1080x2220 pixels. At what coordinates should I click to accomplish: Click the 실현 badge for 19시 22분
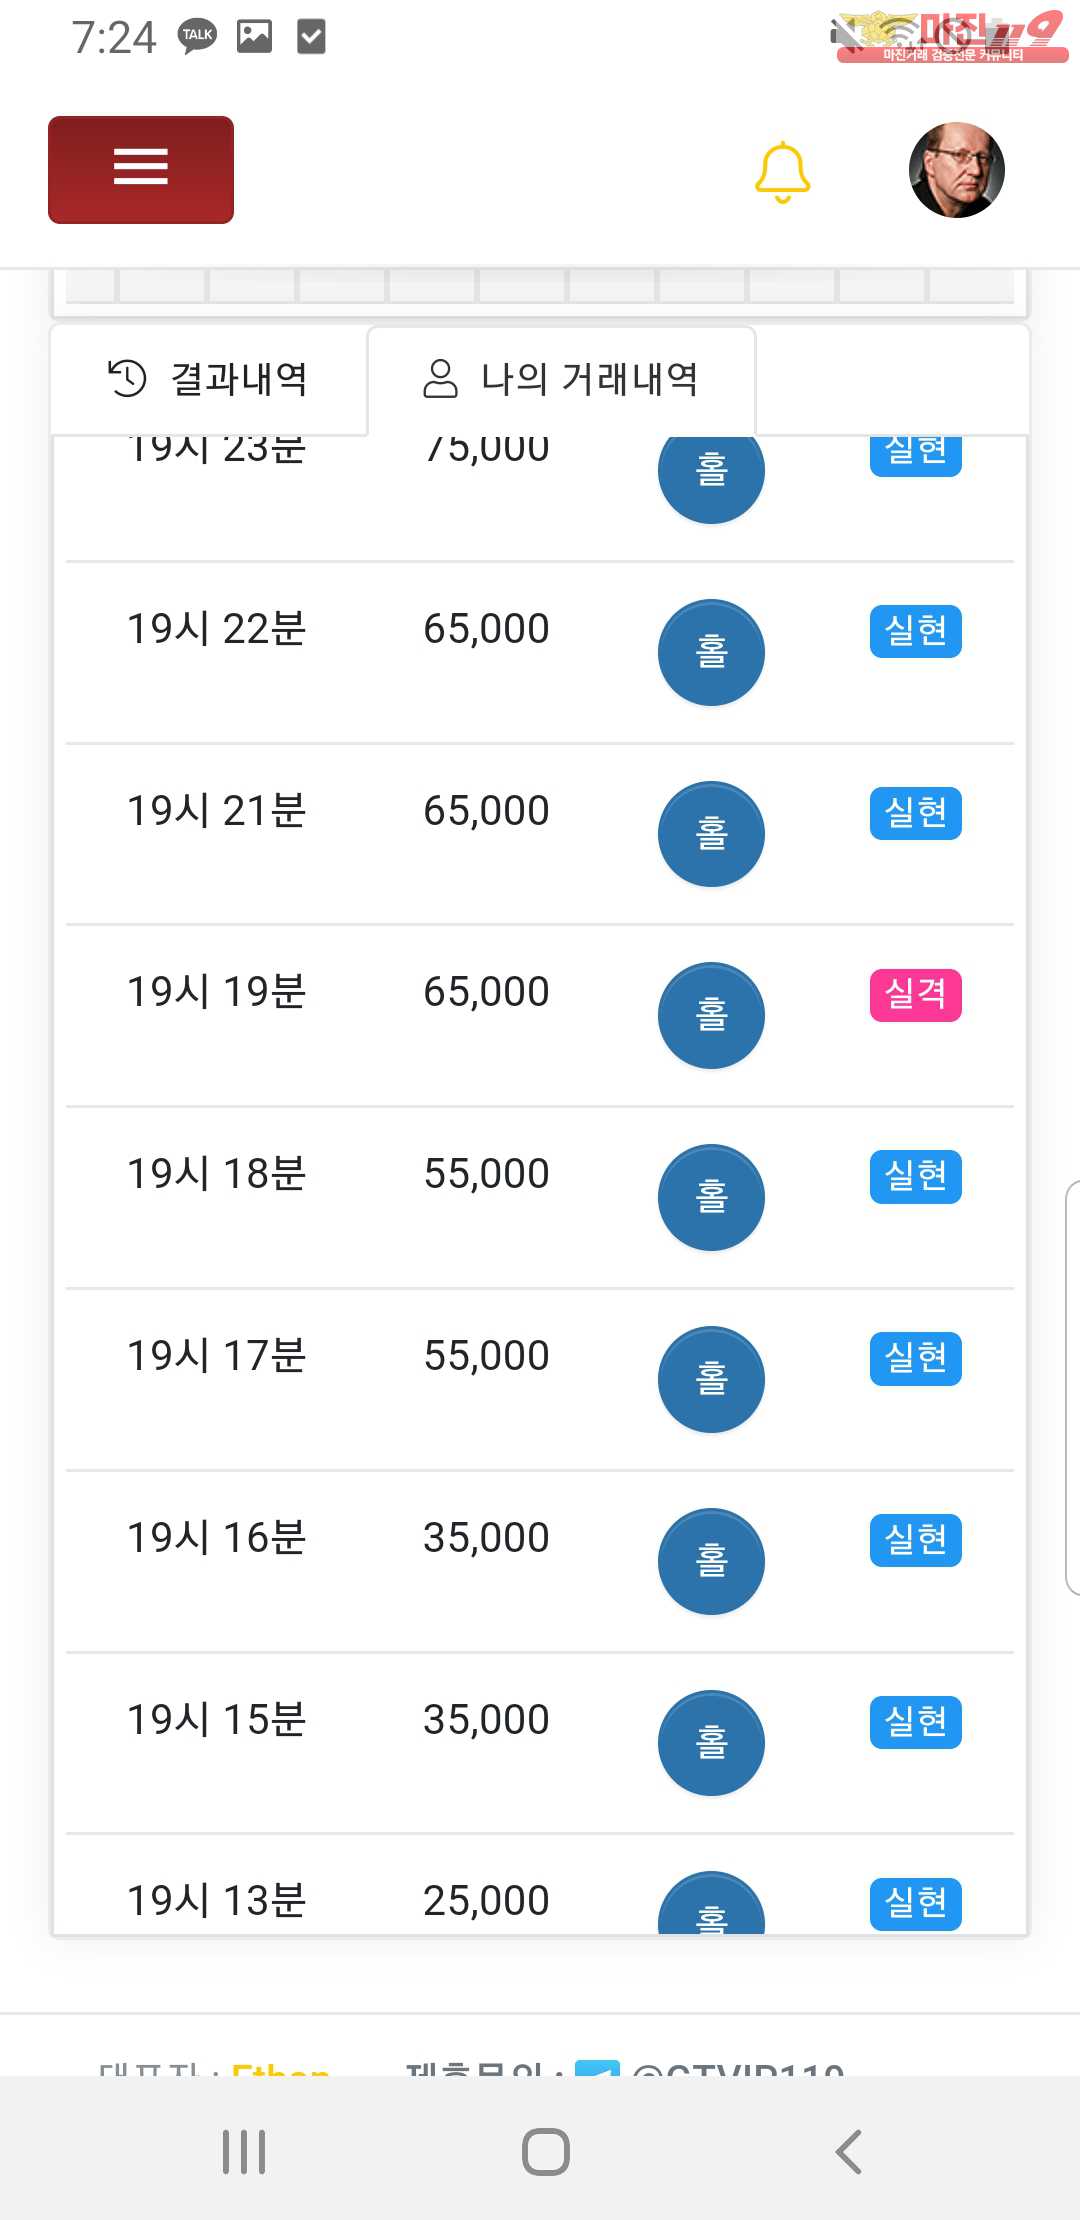point(915,631)
